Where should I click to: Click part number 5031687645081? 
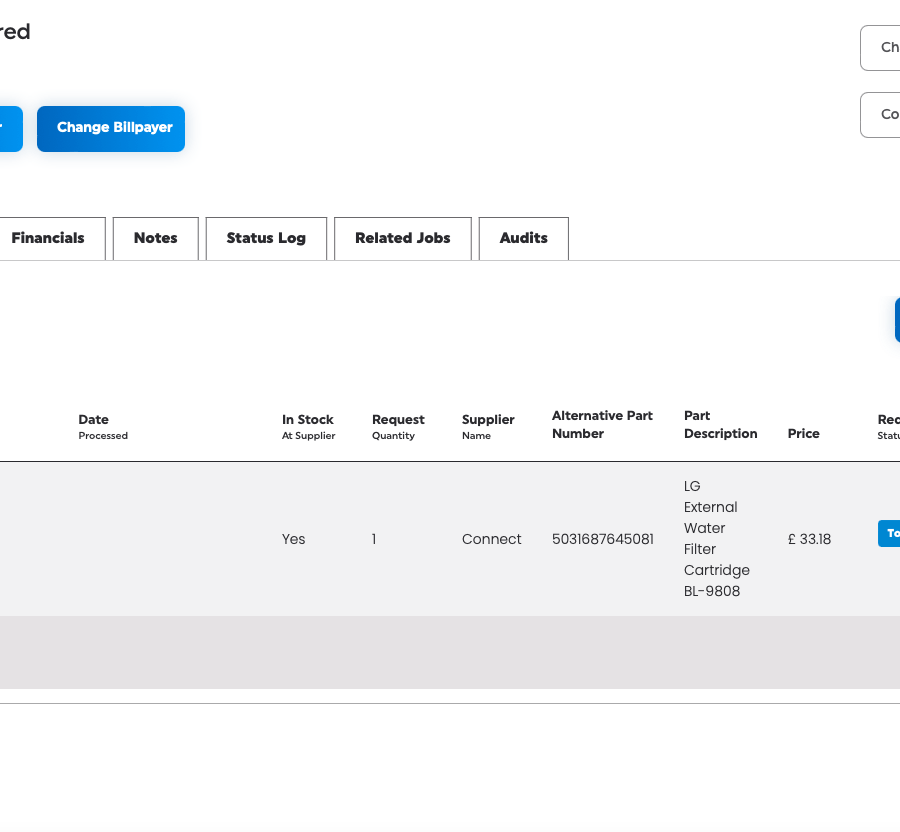coord(602,539)
